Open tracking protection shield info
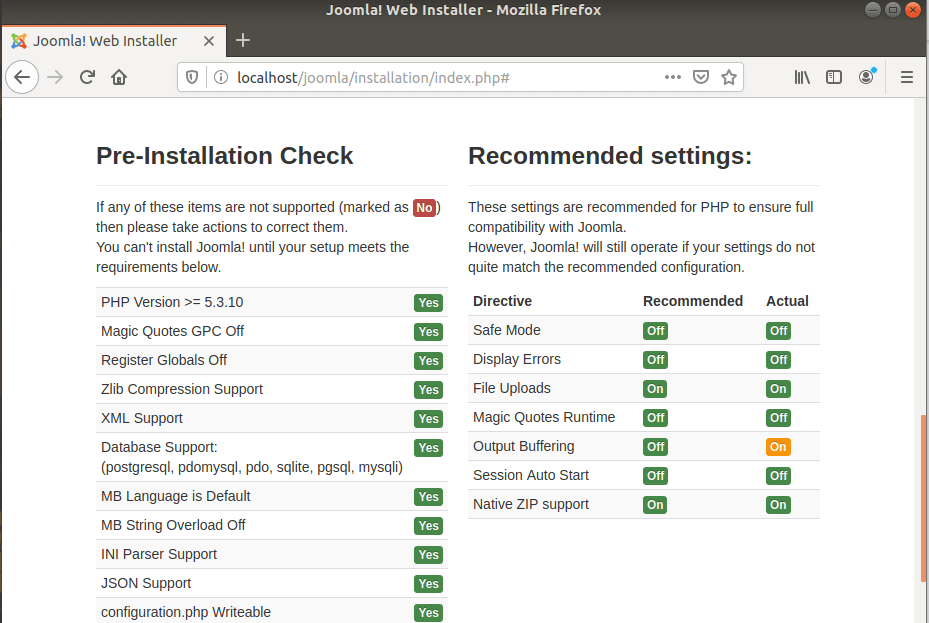 point(192,78)
